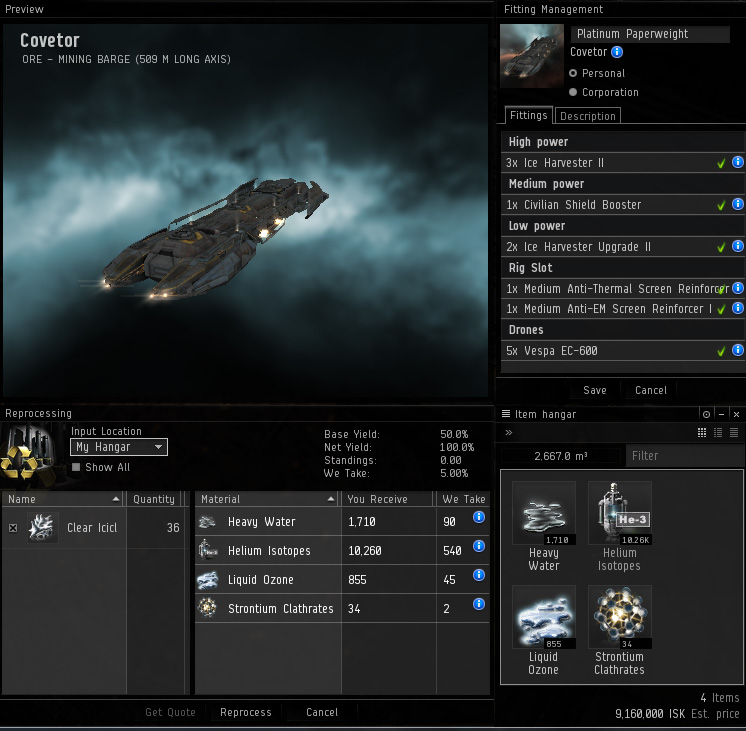Viewport: 746px width, 731px height.
Task: Select Helium Isotopes He-3 icon in hangar
Action: [x=620, y=513]
